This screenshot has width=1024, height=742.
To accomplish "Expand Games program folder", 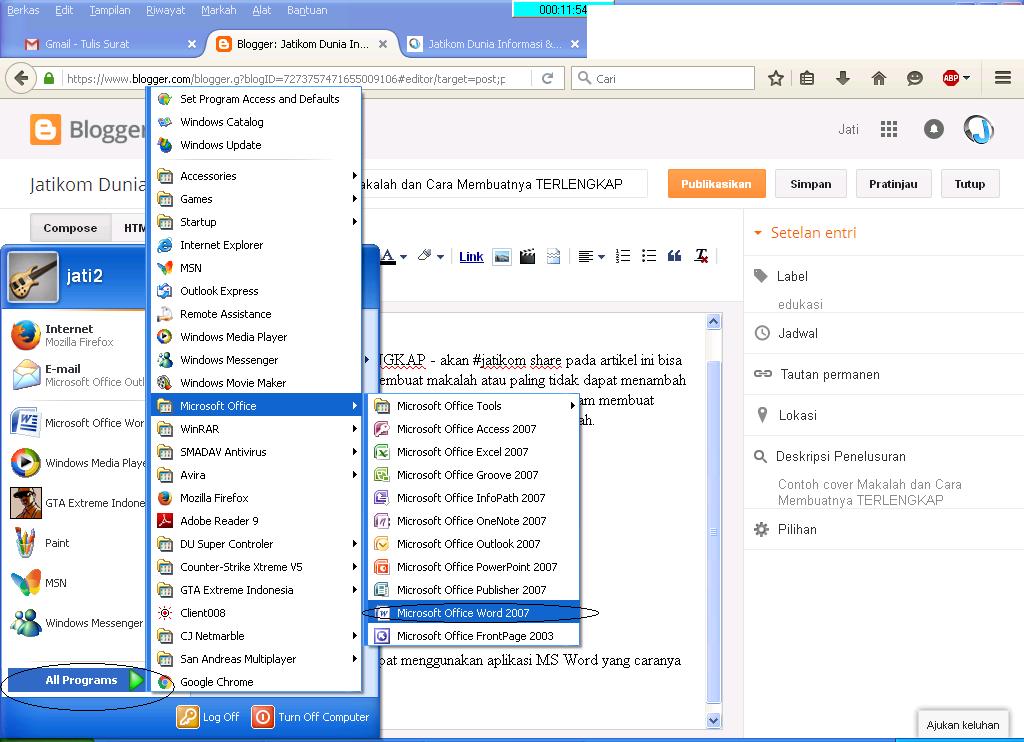I will coord(256,199).
